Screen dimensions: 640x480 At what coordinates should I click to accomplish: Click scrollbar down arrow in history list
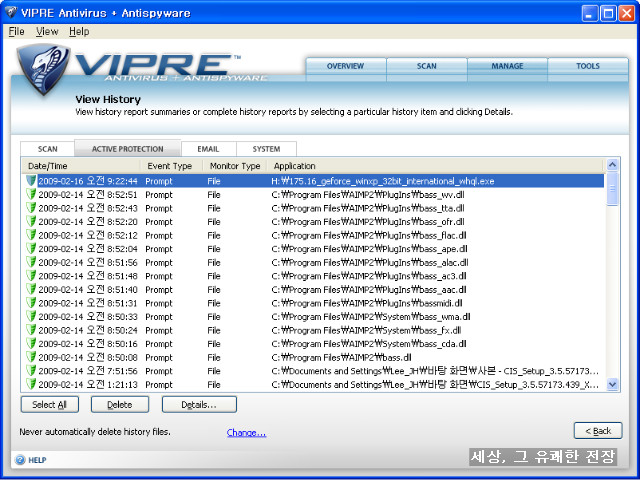(612, 384)
